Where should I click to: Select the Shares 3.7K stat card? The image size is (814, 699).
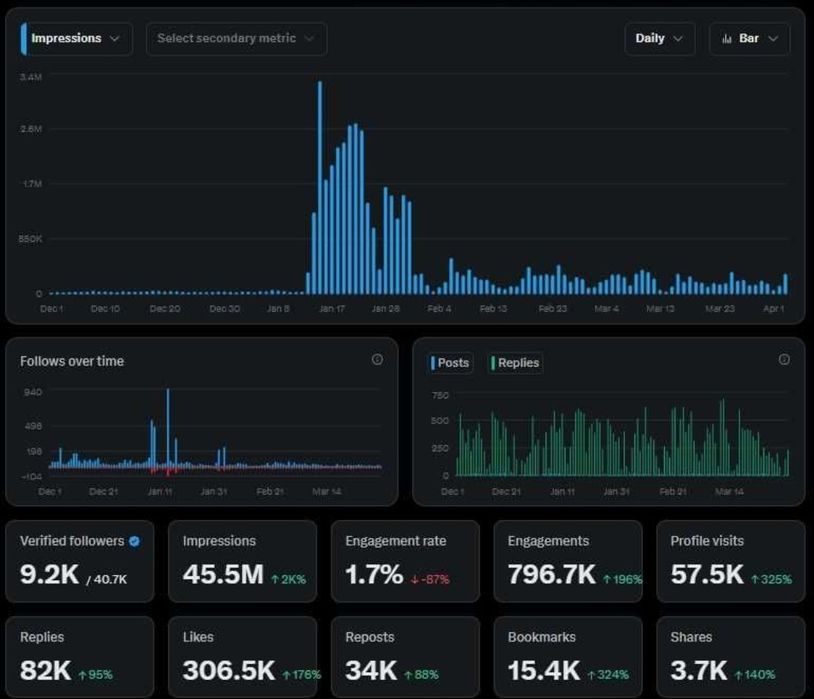pyautogui.click(x=730, y=657)
